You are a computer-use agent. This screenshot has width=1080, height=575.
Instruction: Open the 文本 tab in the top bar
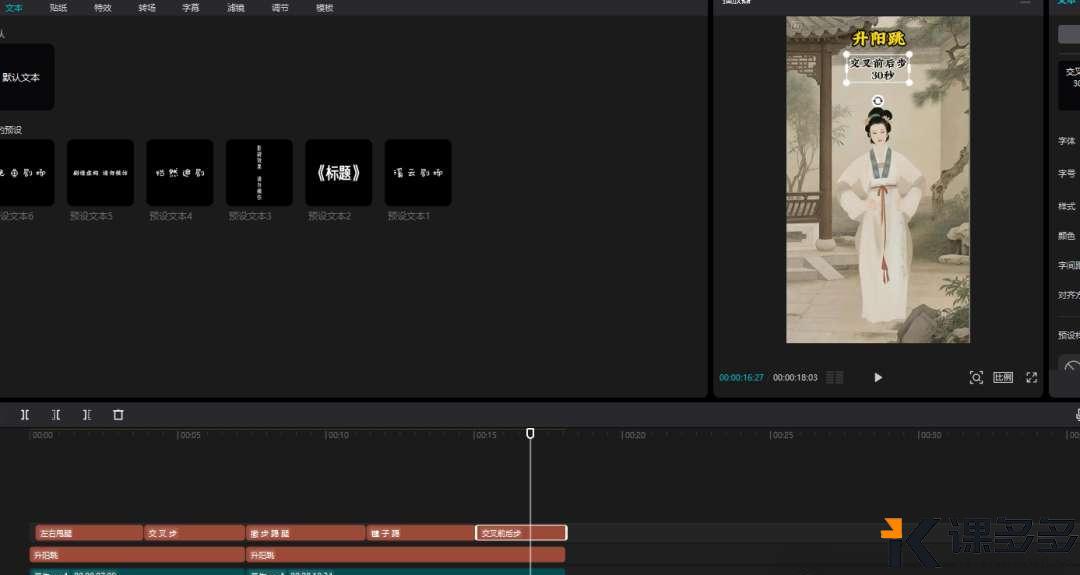(x=14, y=8)
